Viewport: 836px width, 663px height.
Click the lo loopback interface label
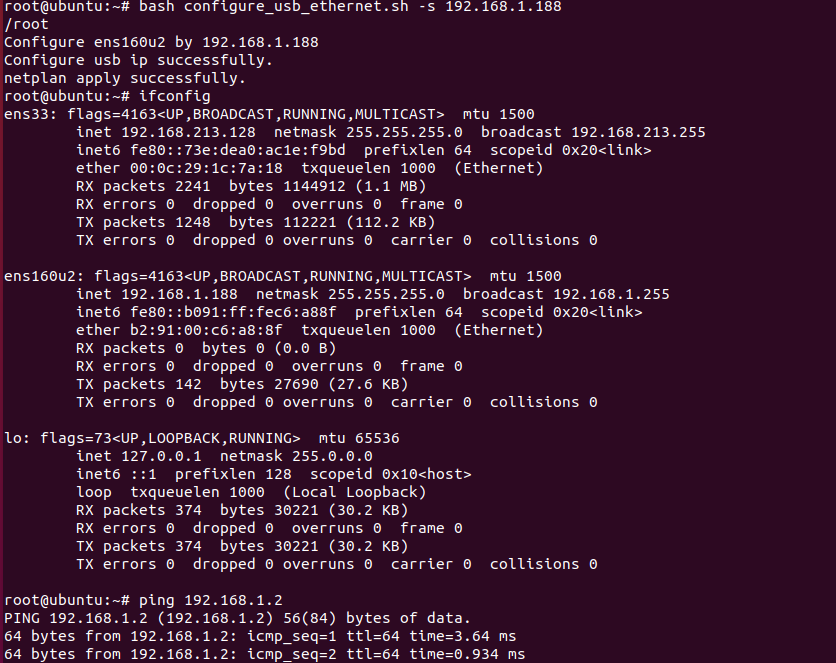point(13,438)
